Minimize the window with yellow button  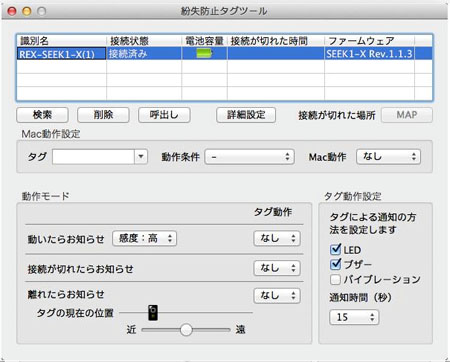[x=27, y=11]
